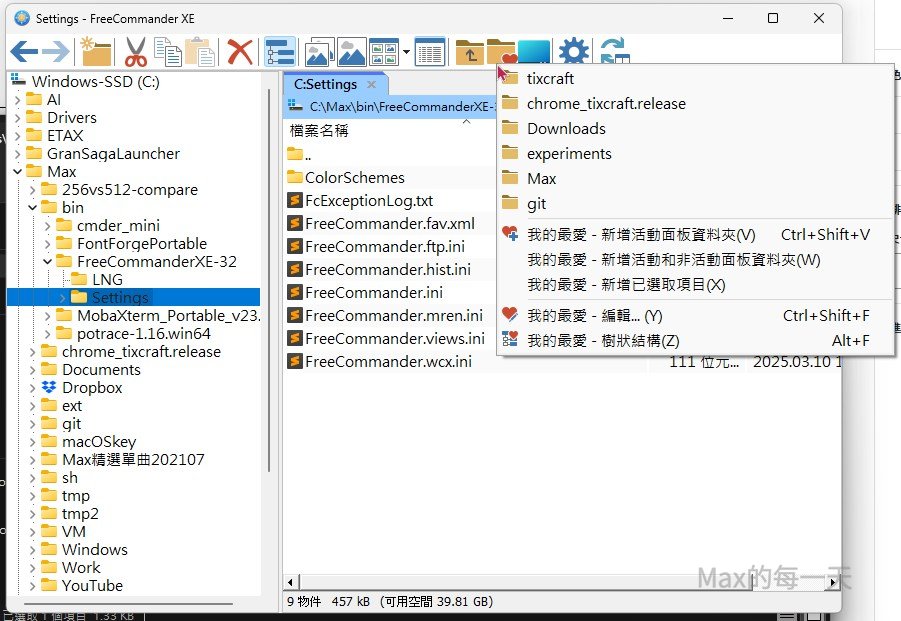Go forward with the right arrow toolbar icon
Viewport: 901px width, 621px height.
pyautogui.click(x=56, y=52)
